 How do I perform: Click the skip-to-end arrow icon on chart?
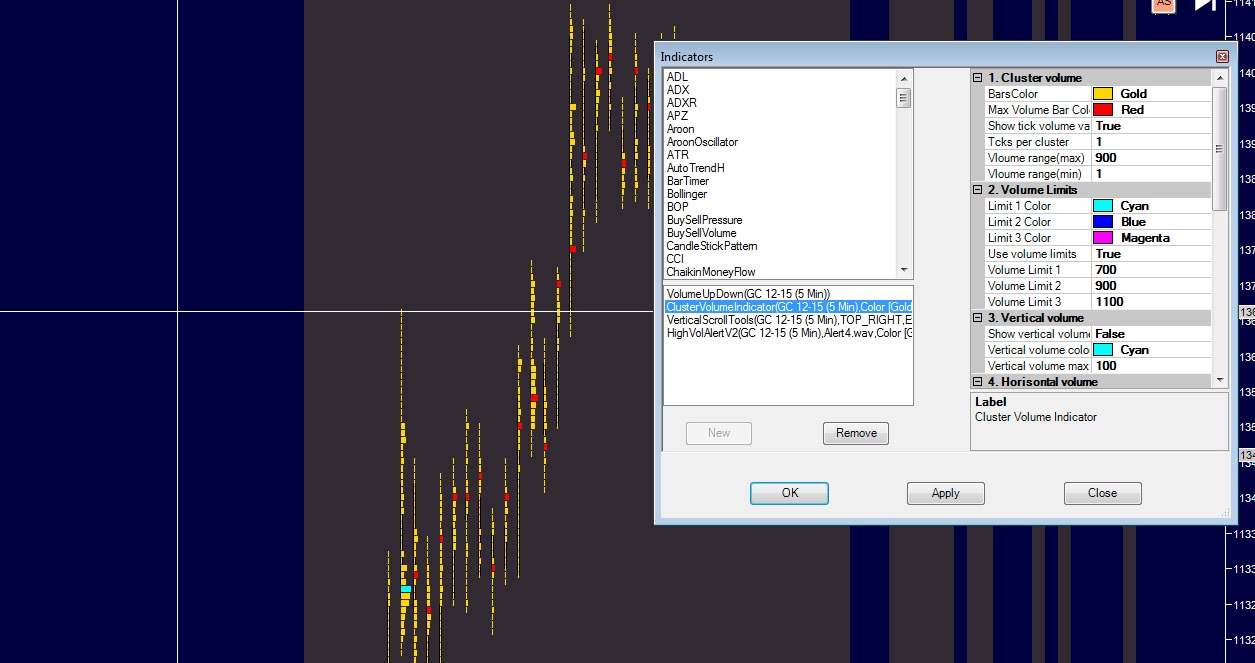1205,4
